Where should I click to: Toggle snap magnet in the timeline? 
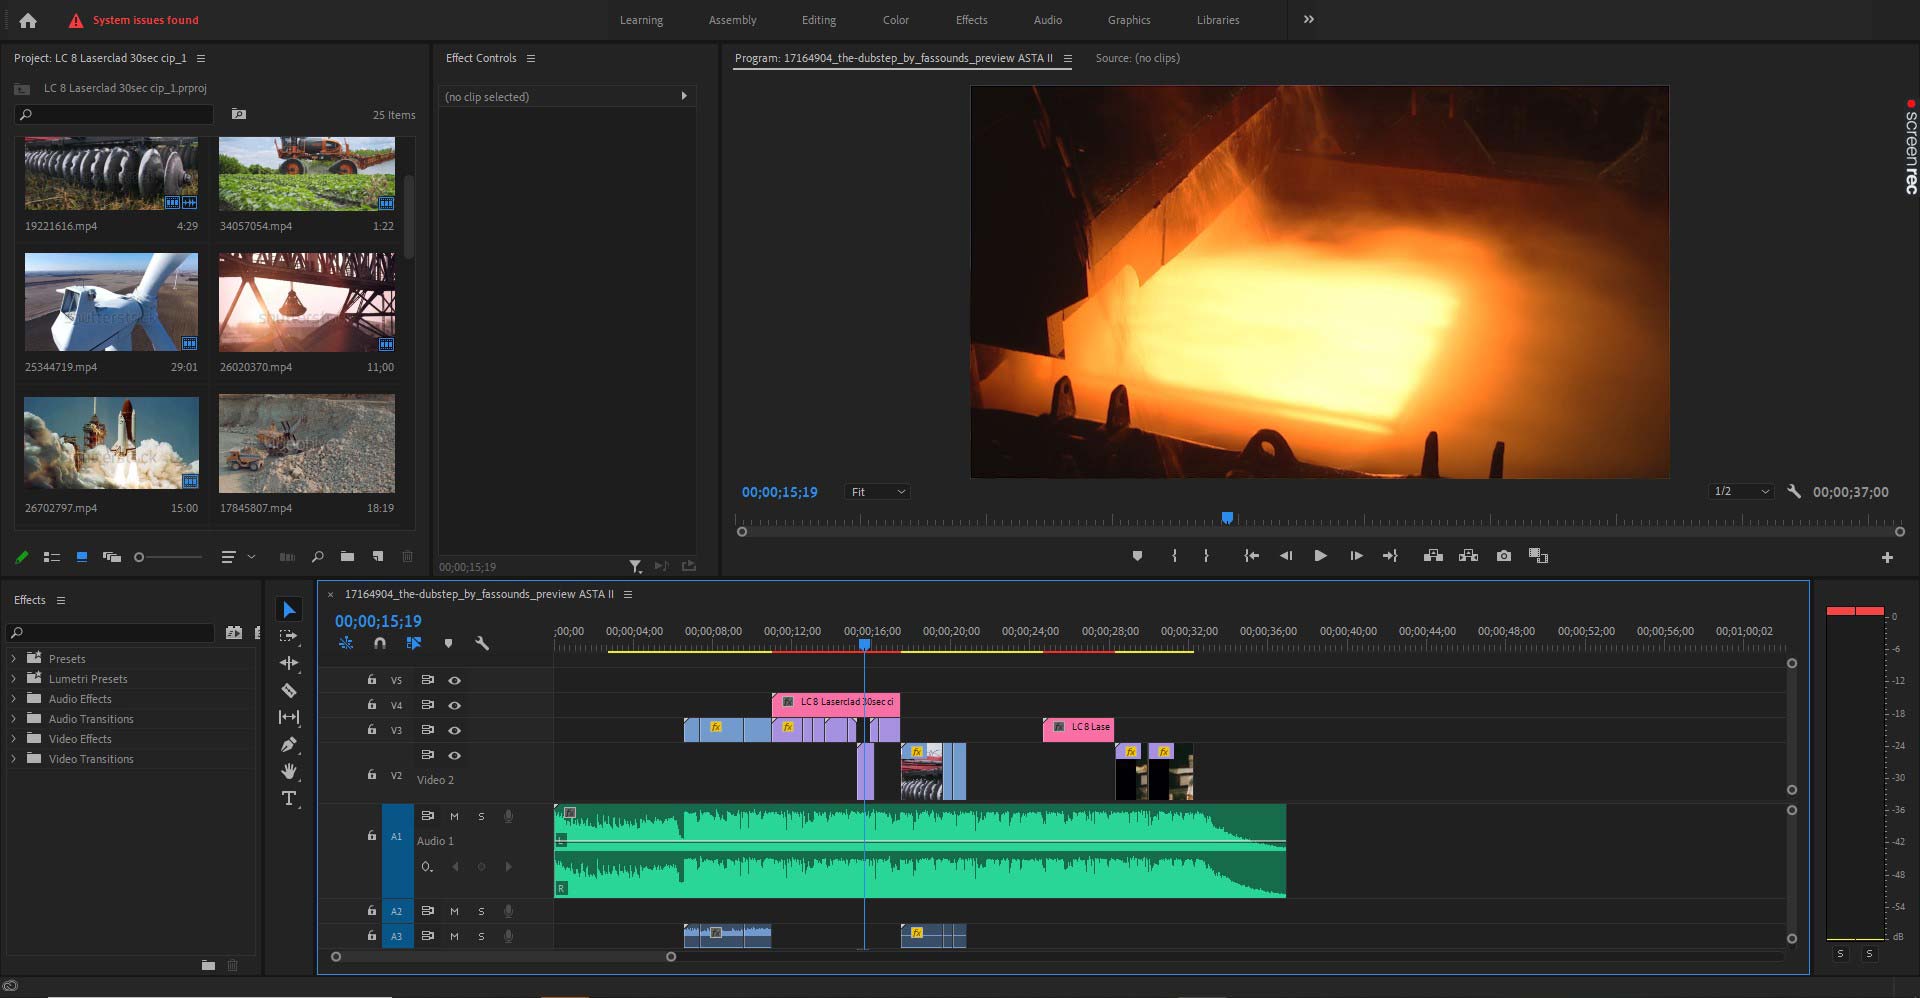[x=380, y=644]
